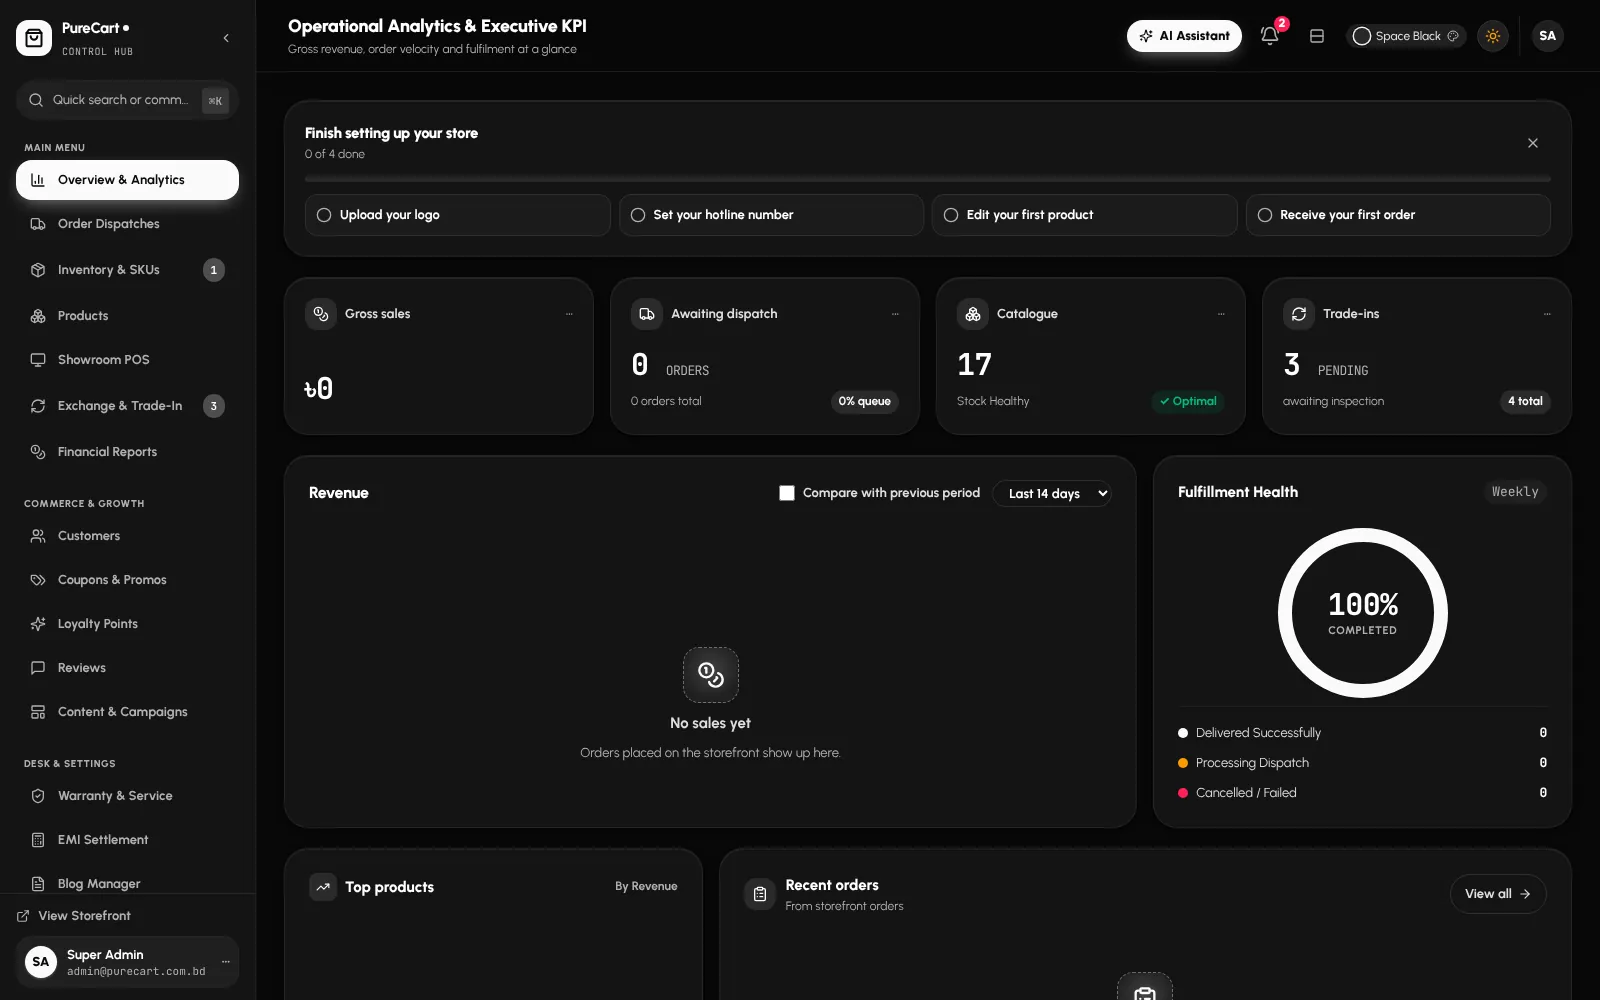
Task: Click the Order Dispatches truck icon
Action: pos(38,224)
